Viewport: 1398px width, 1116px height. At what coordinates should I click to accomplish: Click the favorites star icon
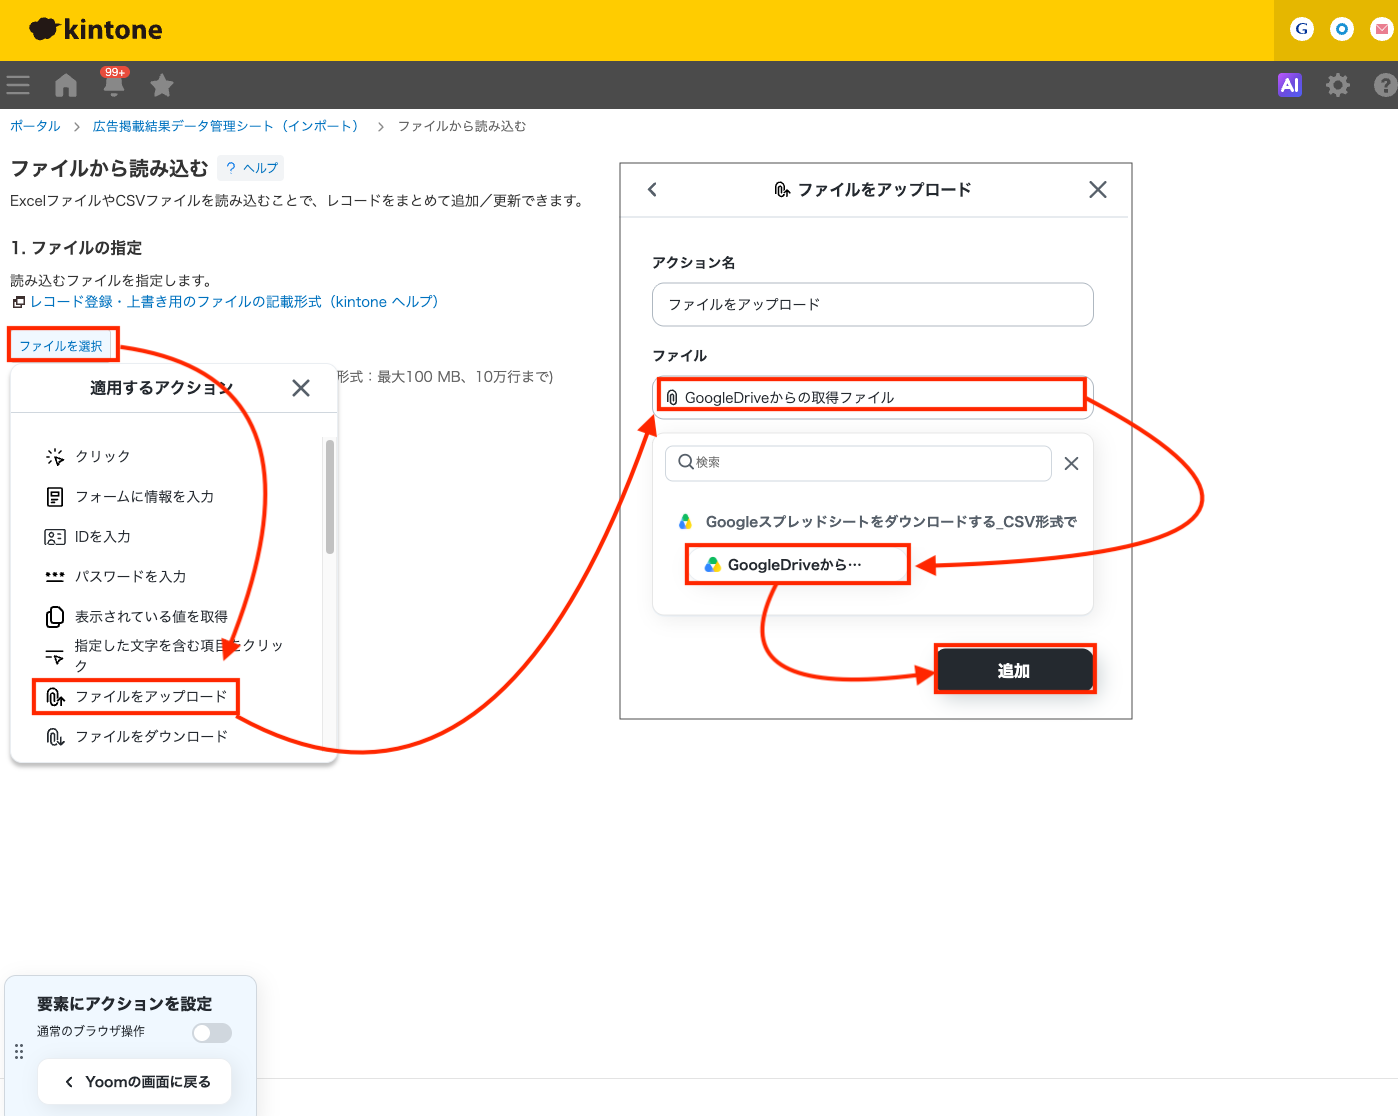[x=162, y=85]
